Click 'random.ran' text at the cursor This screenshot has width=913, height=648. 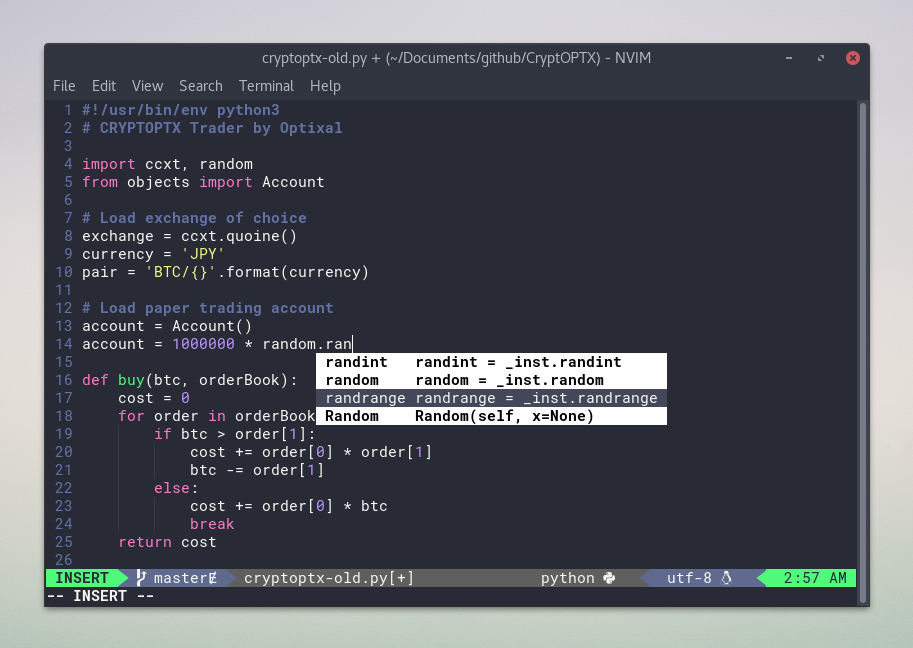click(307, 344)
